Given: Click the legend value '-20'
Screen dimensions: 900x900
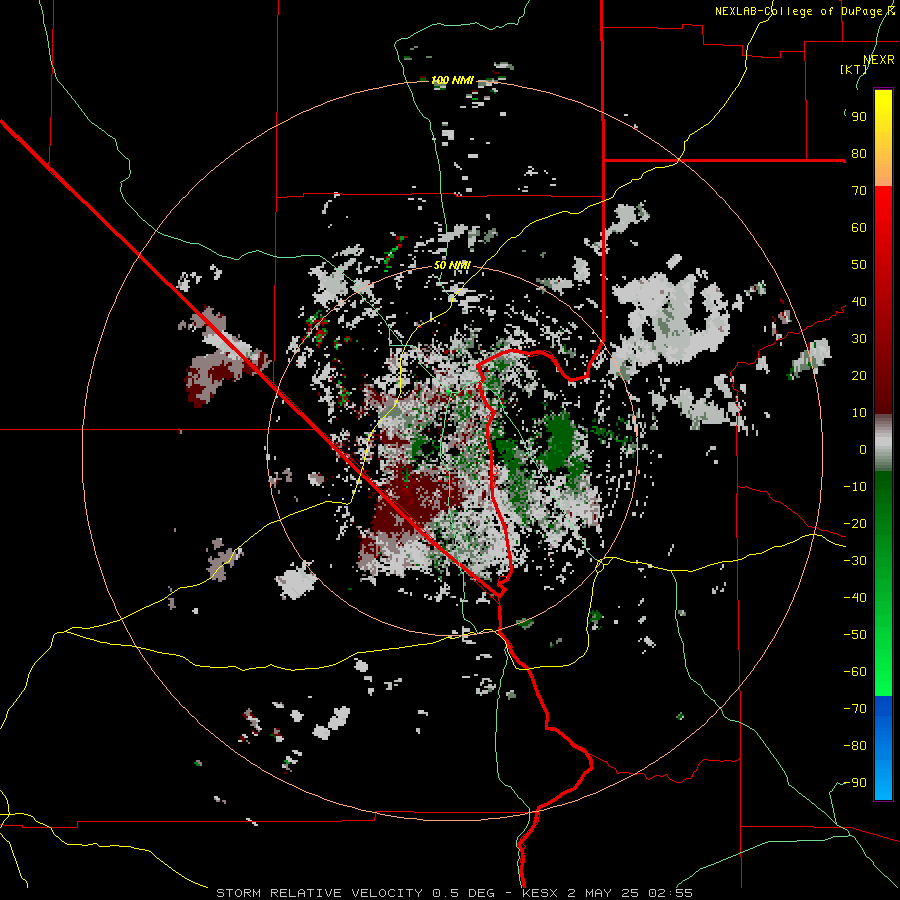Looking at the screenshot, I should [x=855, y=523].
